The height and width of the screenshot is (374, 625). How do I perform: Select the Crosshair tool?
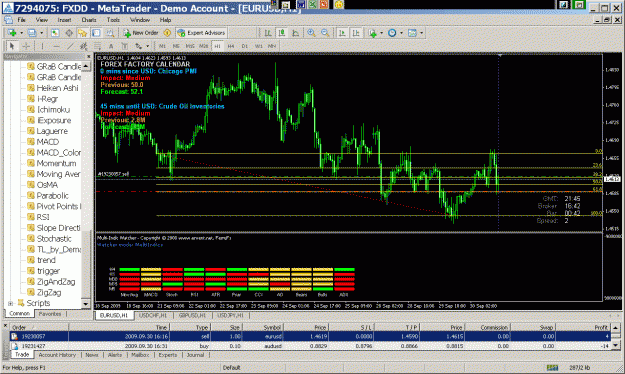[26, 46]
